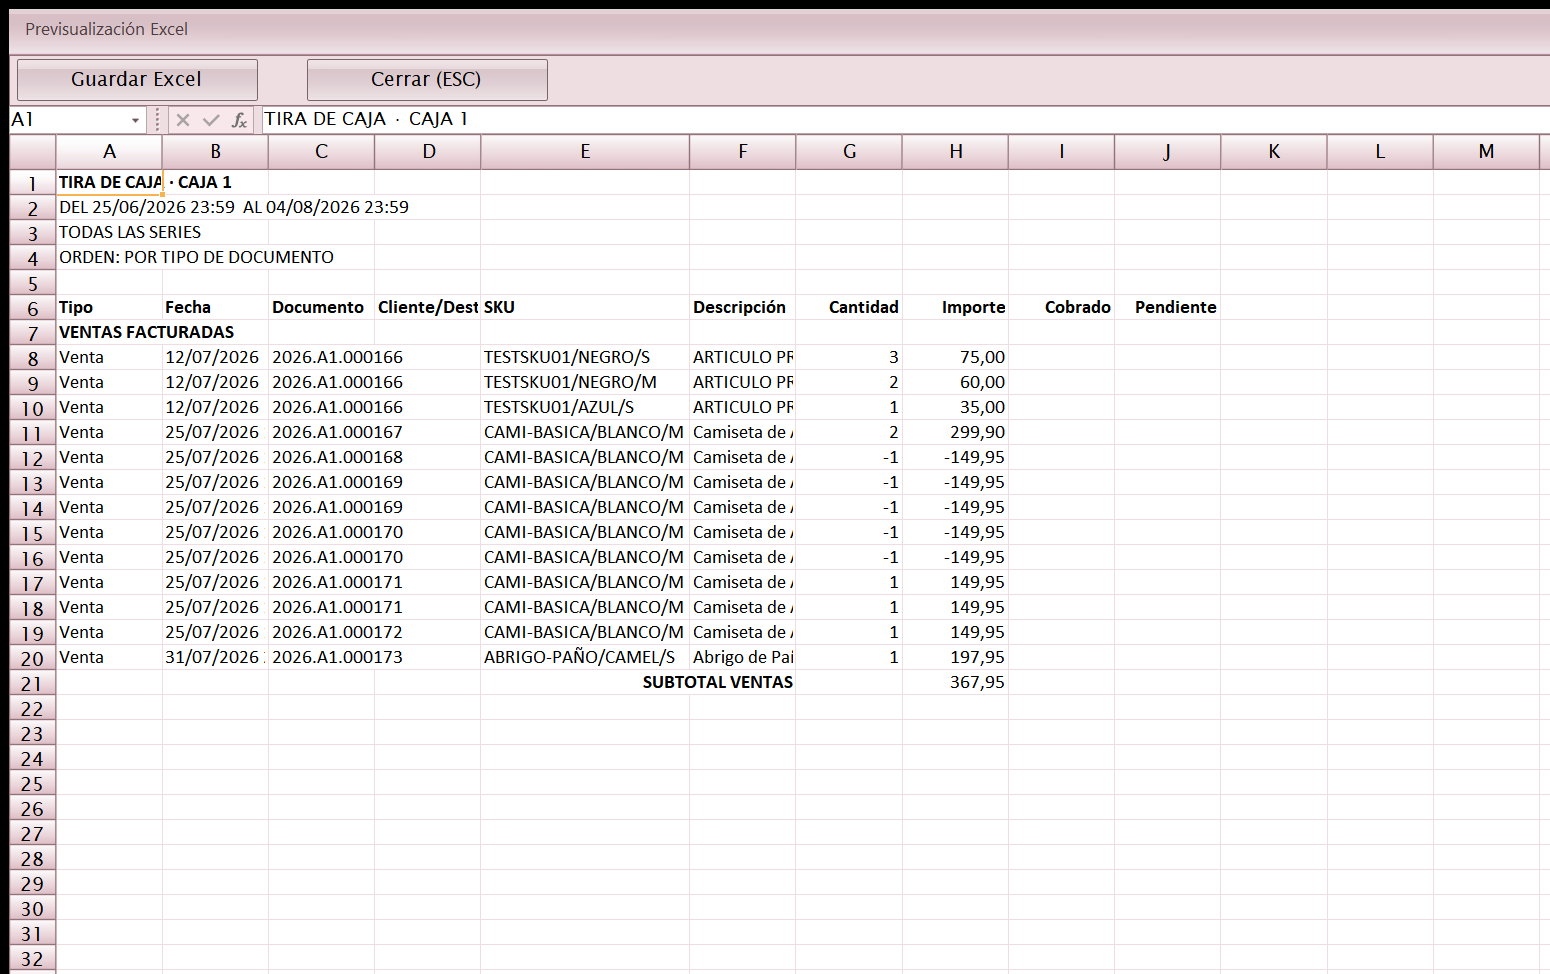
Task: Click importe value 299,90
Action: click(x=955, y=432)
